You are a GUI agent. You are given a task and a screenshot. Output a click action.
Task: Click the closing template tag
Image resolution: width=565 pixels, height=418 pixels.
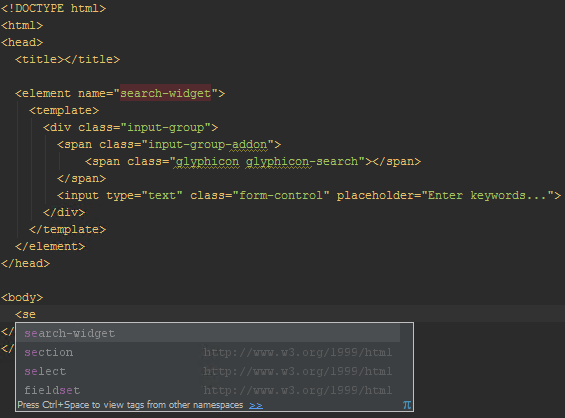click(x=67, y=230)
